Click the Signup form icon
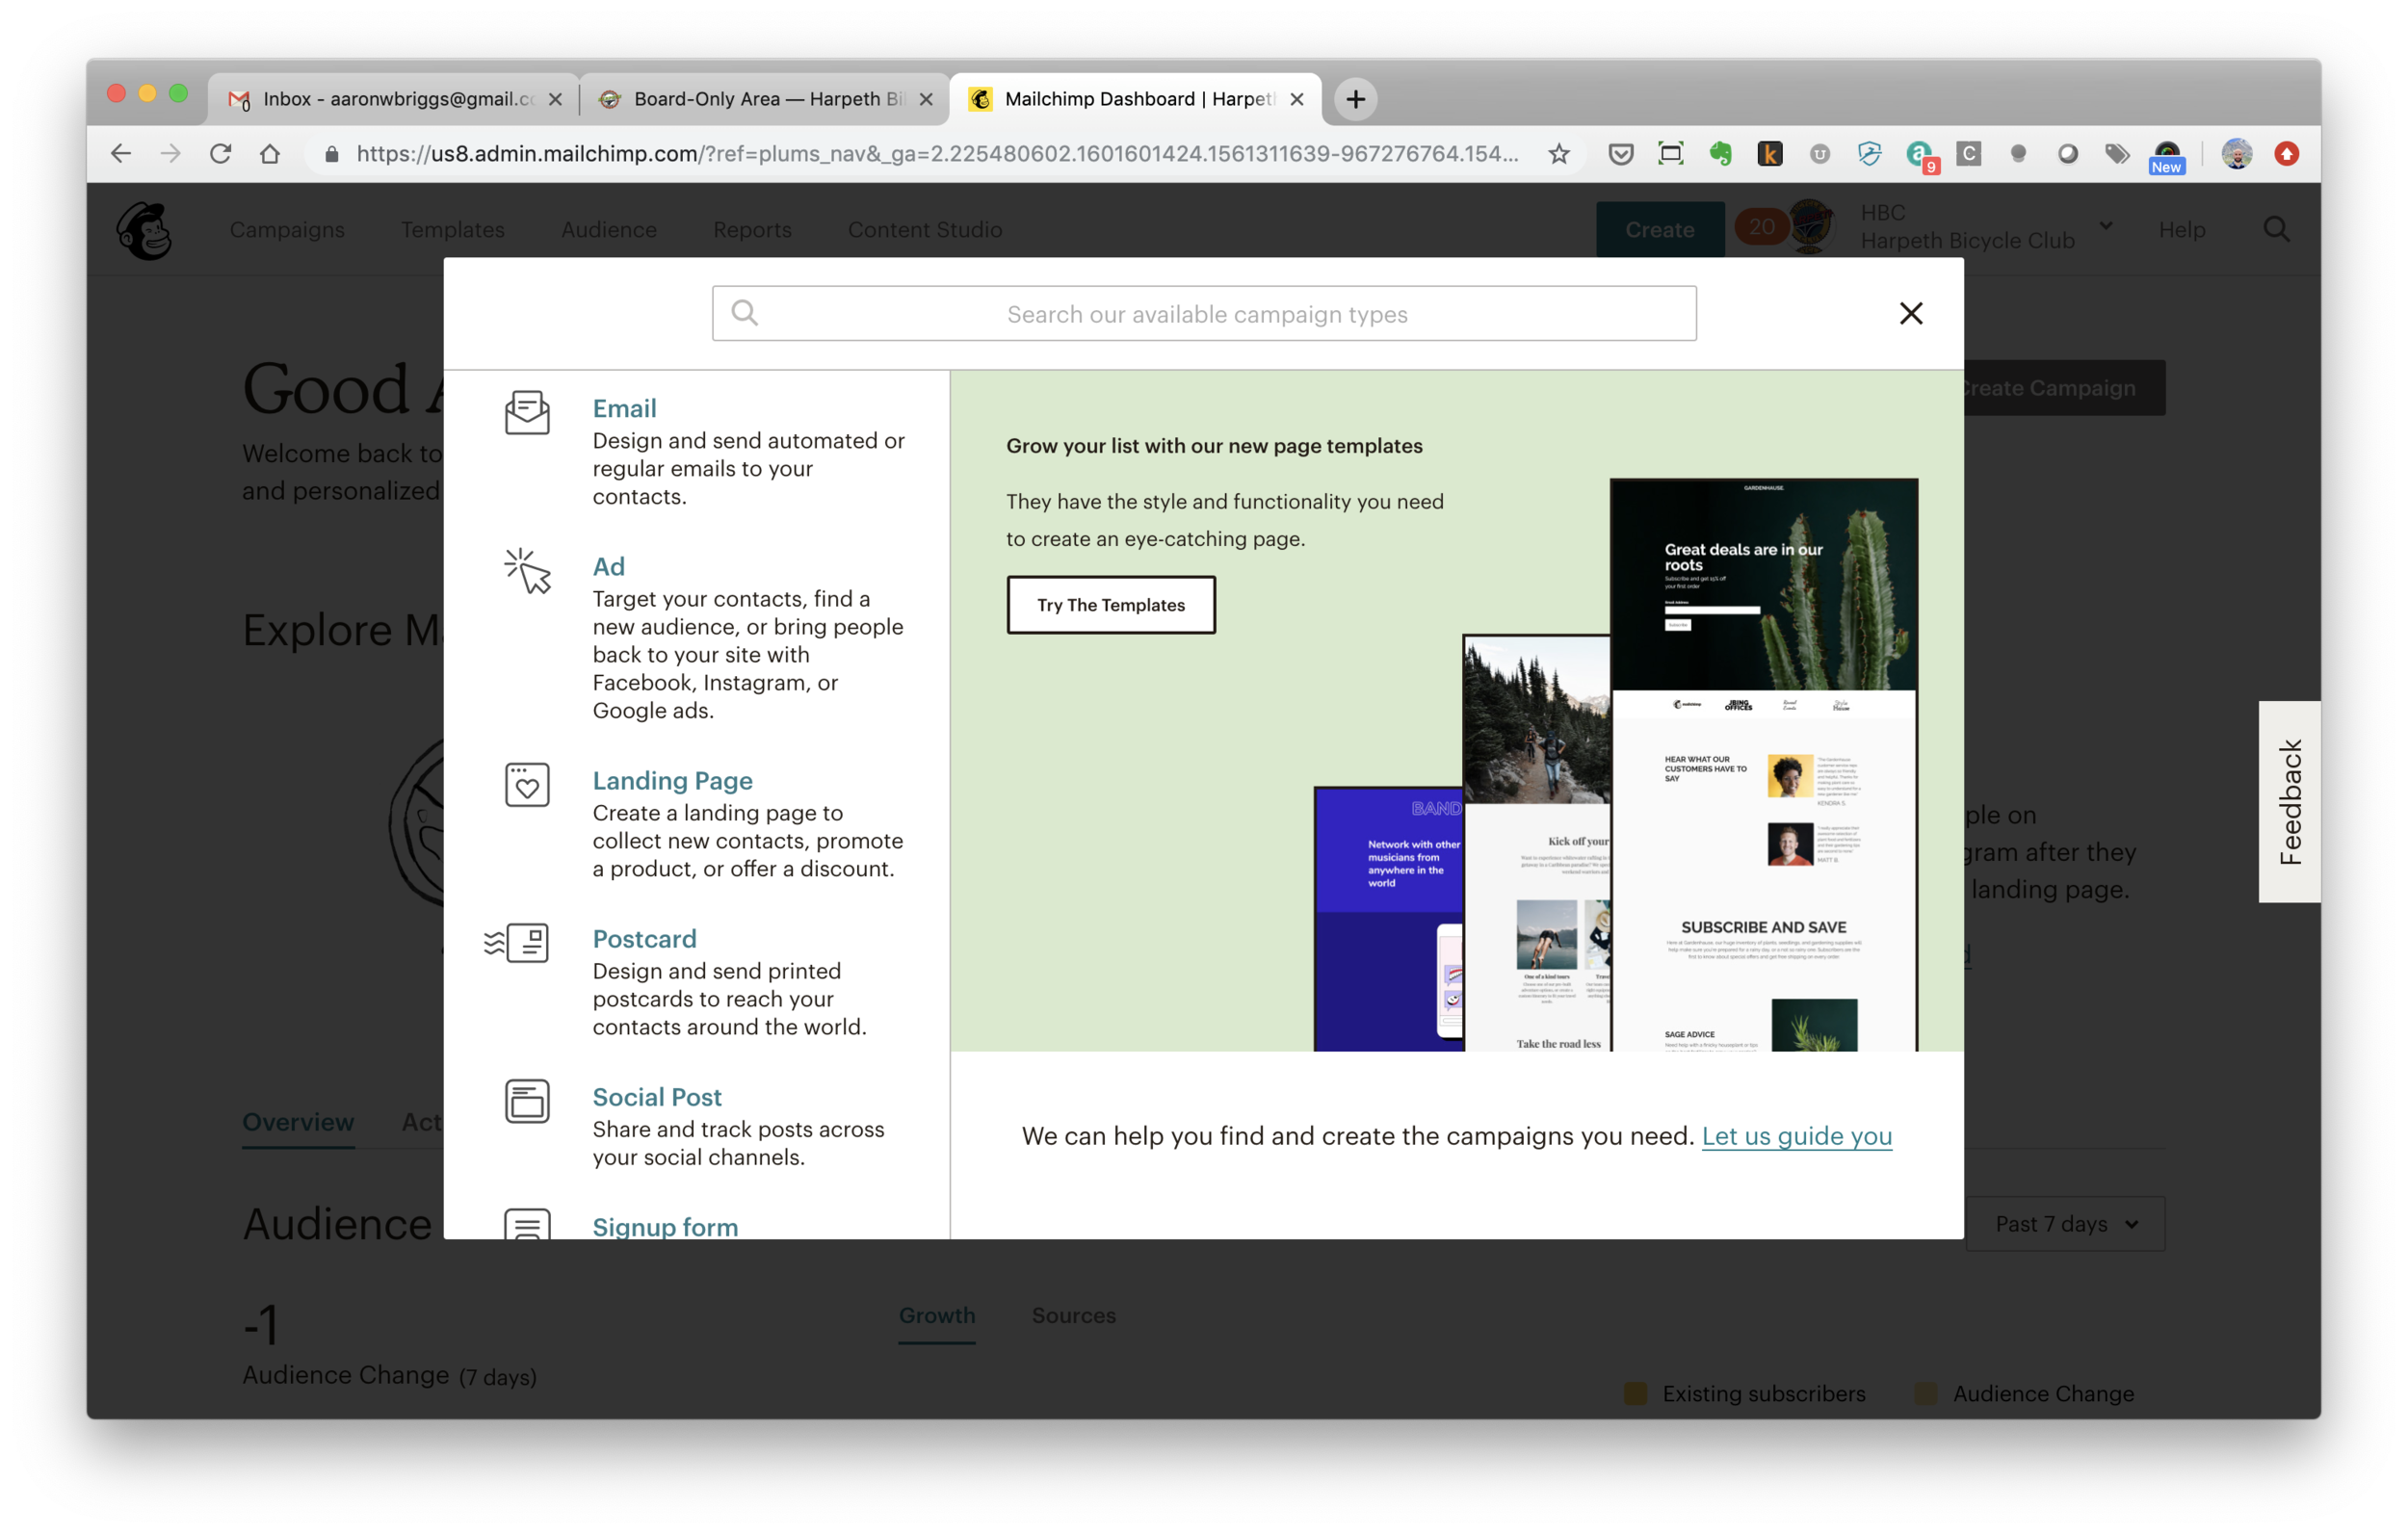The width and height of the screenshot is (2408, 1534). pos(527,1224)
